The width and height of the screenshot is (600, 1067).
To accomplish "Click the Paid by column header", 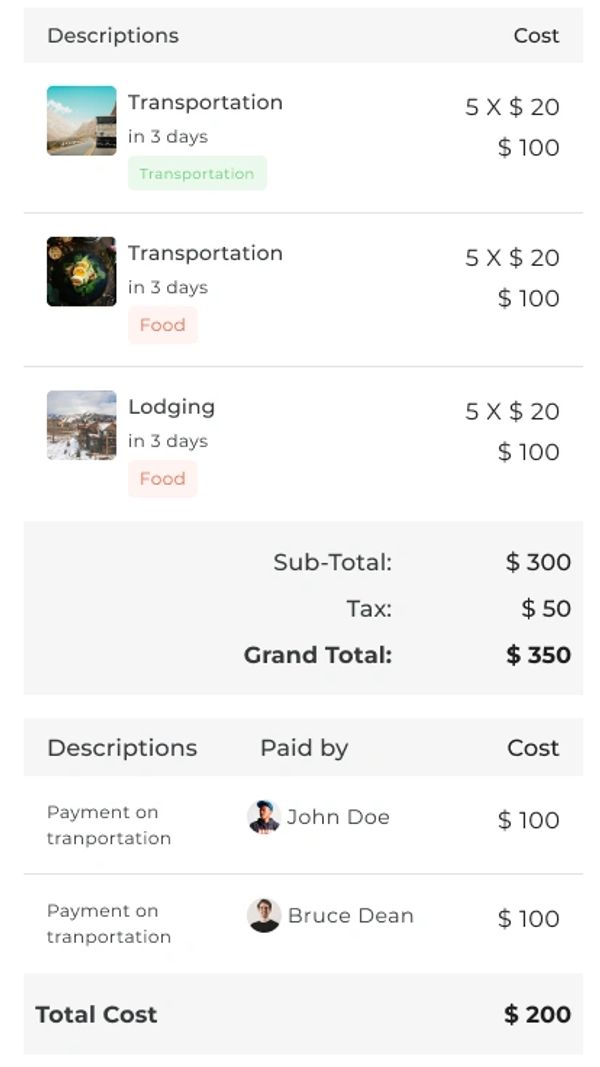I will pyautogui.click(x=304, y=748).
